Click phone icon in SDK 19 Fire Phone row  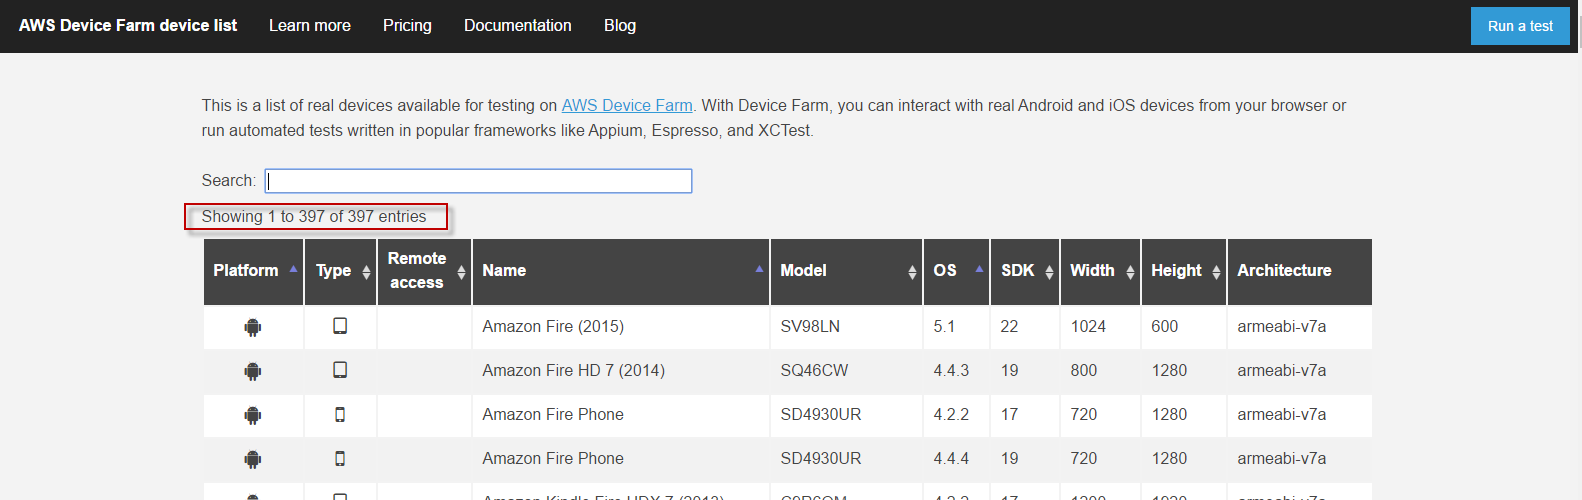pos(340,458)
